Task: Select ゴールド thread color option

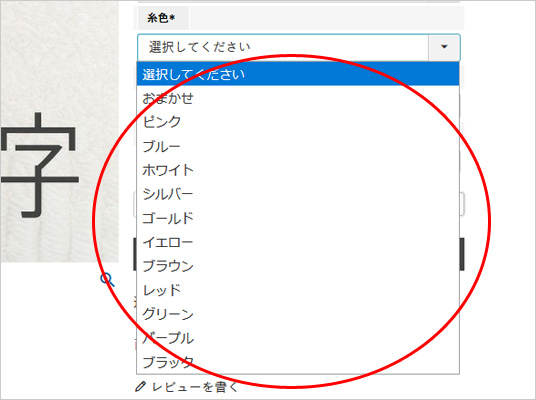Action: [298, 218]
